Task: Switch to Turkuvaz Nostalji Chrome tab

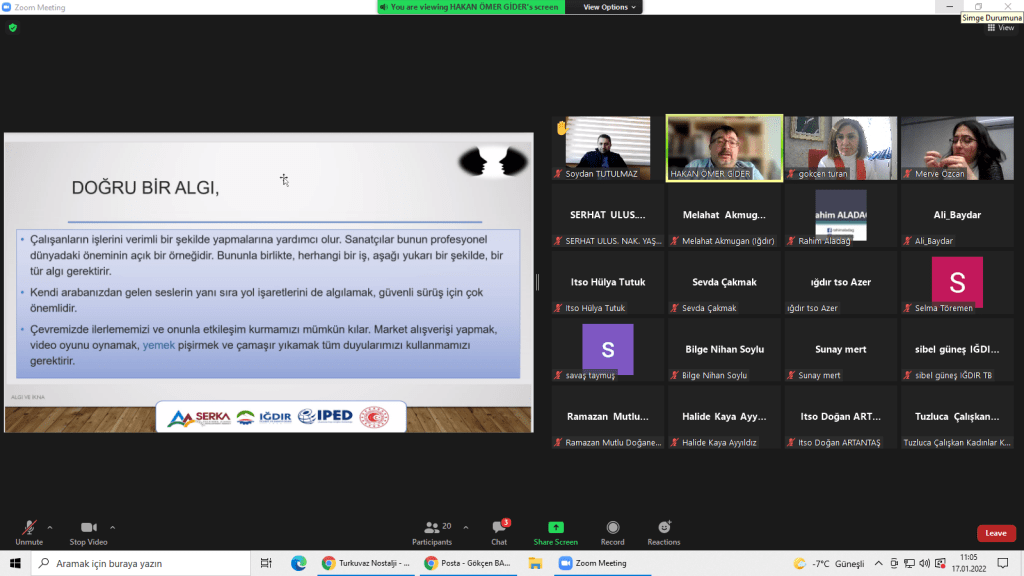Action: pyautogui.click(x=366, y=563)
